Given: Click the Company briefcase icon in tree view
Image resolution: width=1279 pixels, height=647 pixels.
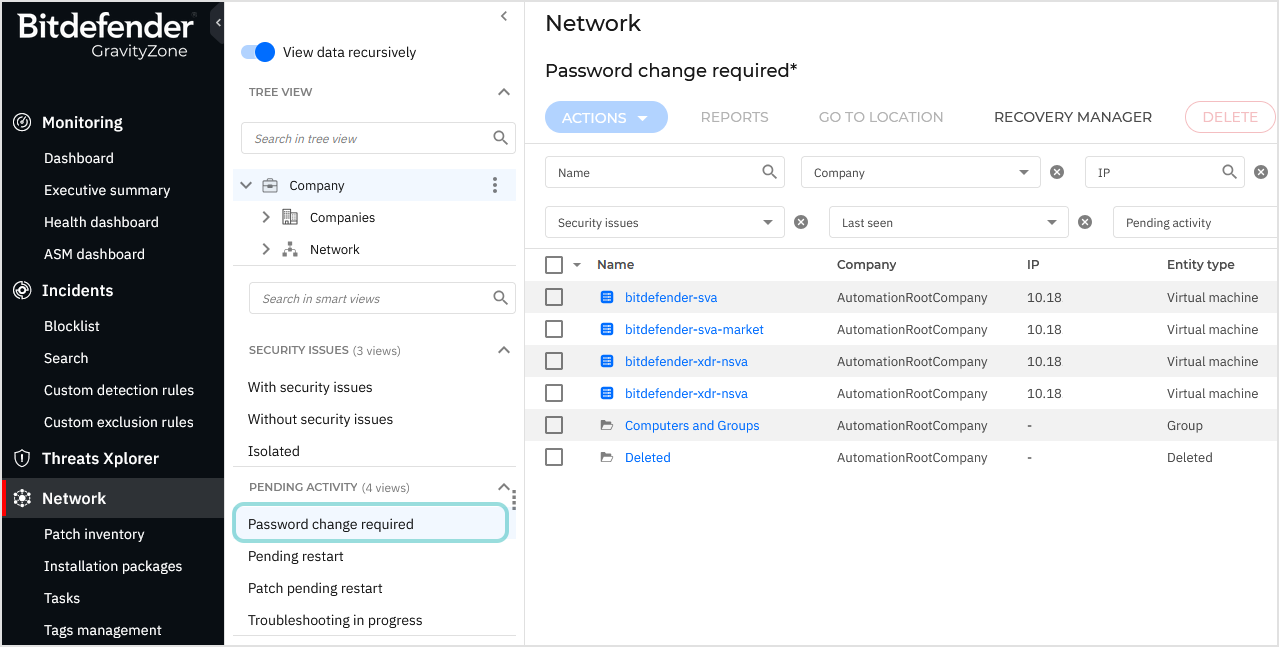Looking at the screenshot, I should pyautogui.click(x=269, y=184).
